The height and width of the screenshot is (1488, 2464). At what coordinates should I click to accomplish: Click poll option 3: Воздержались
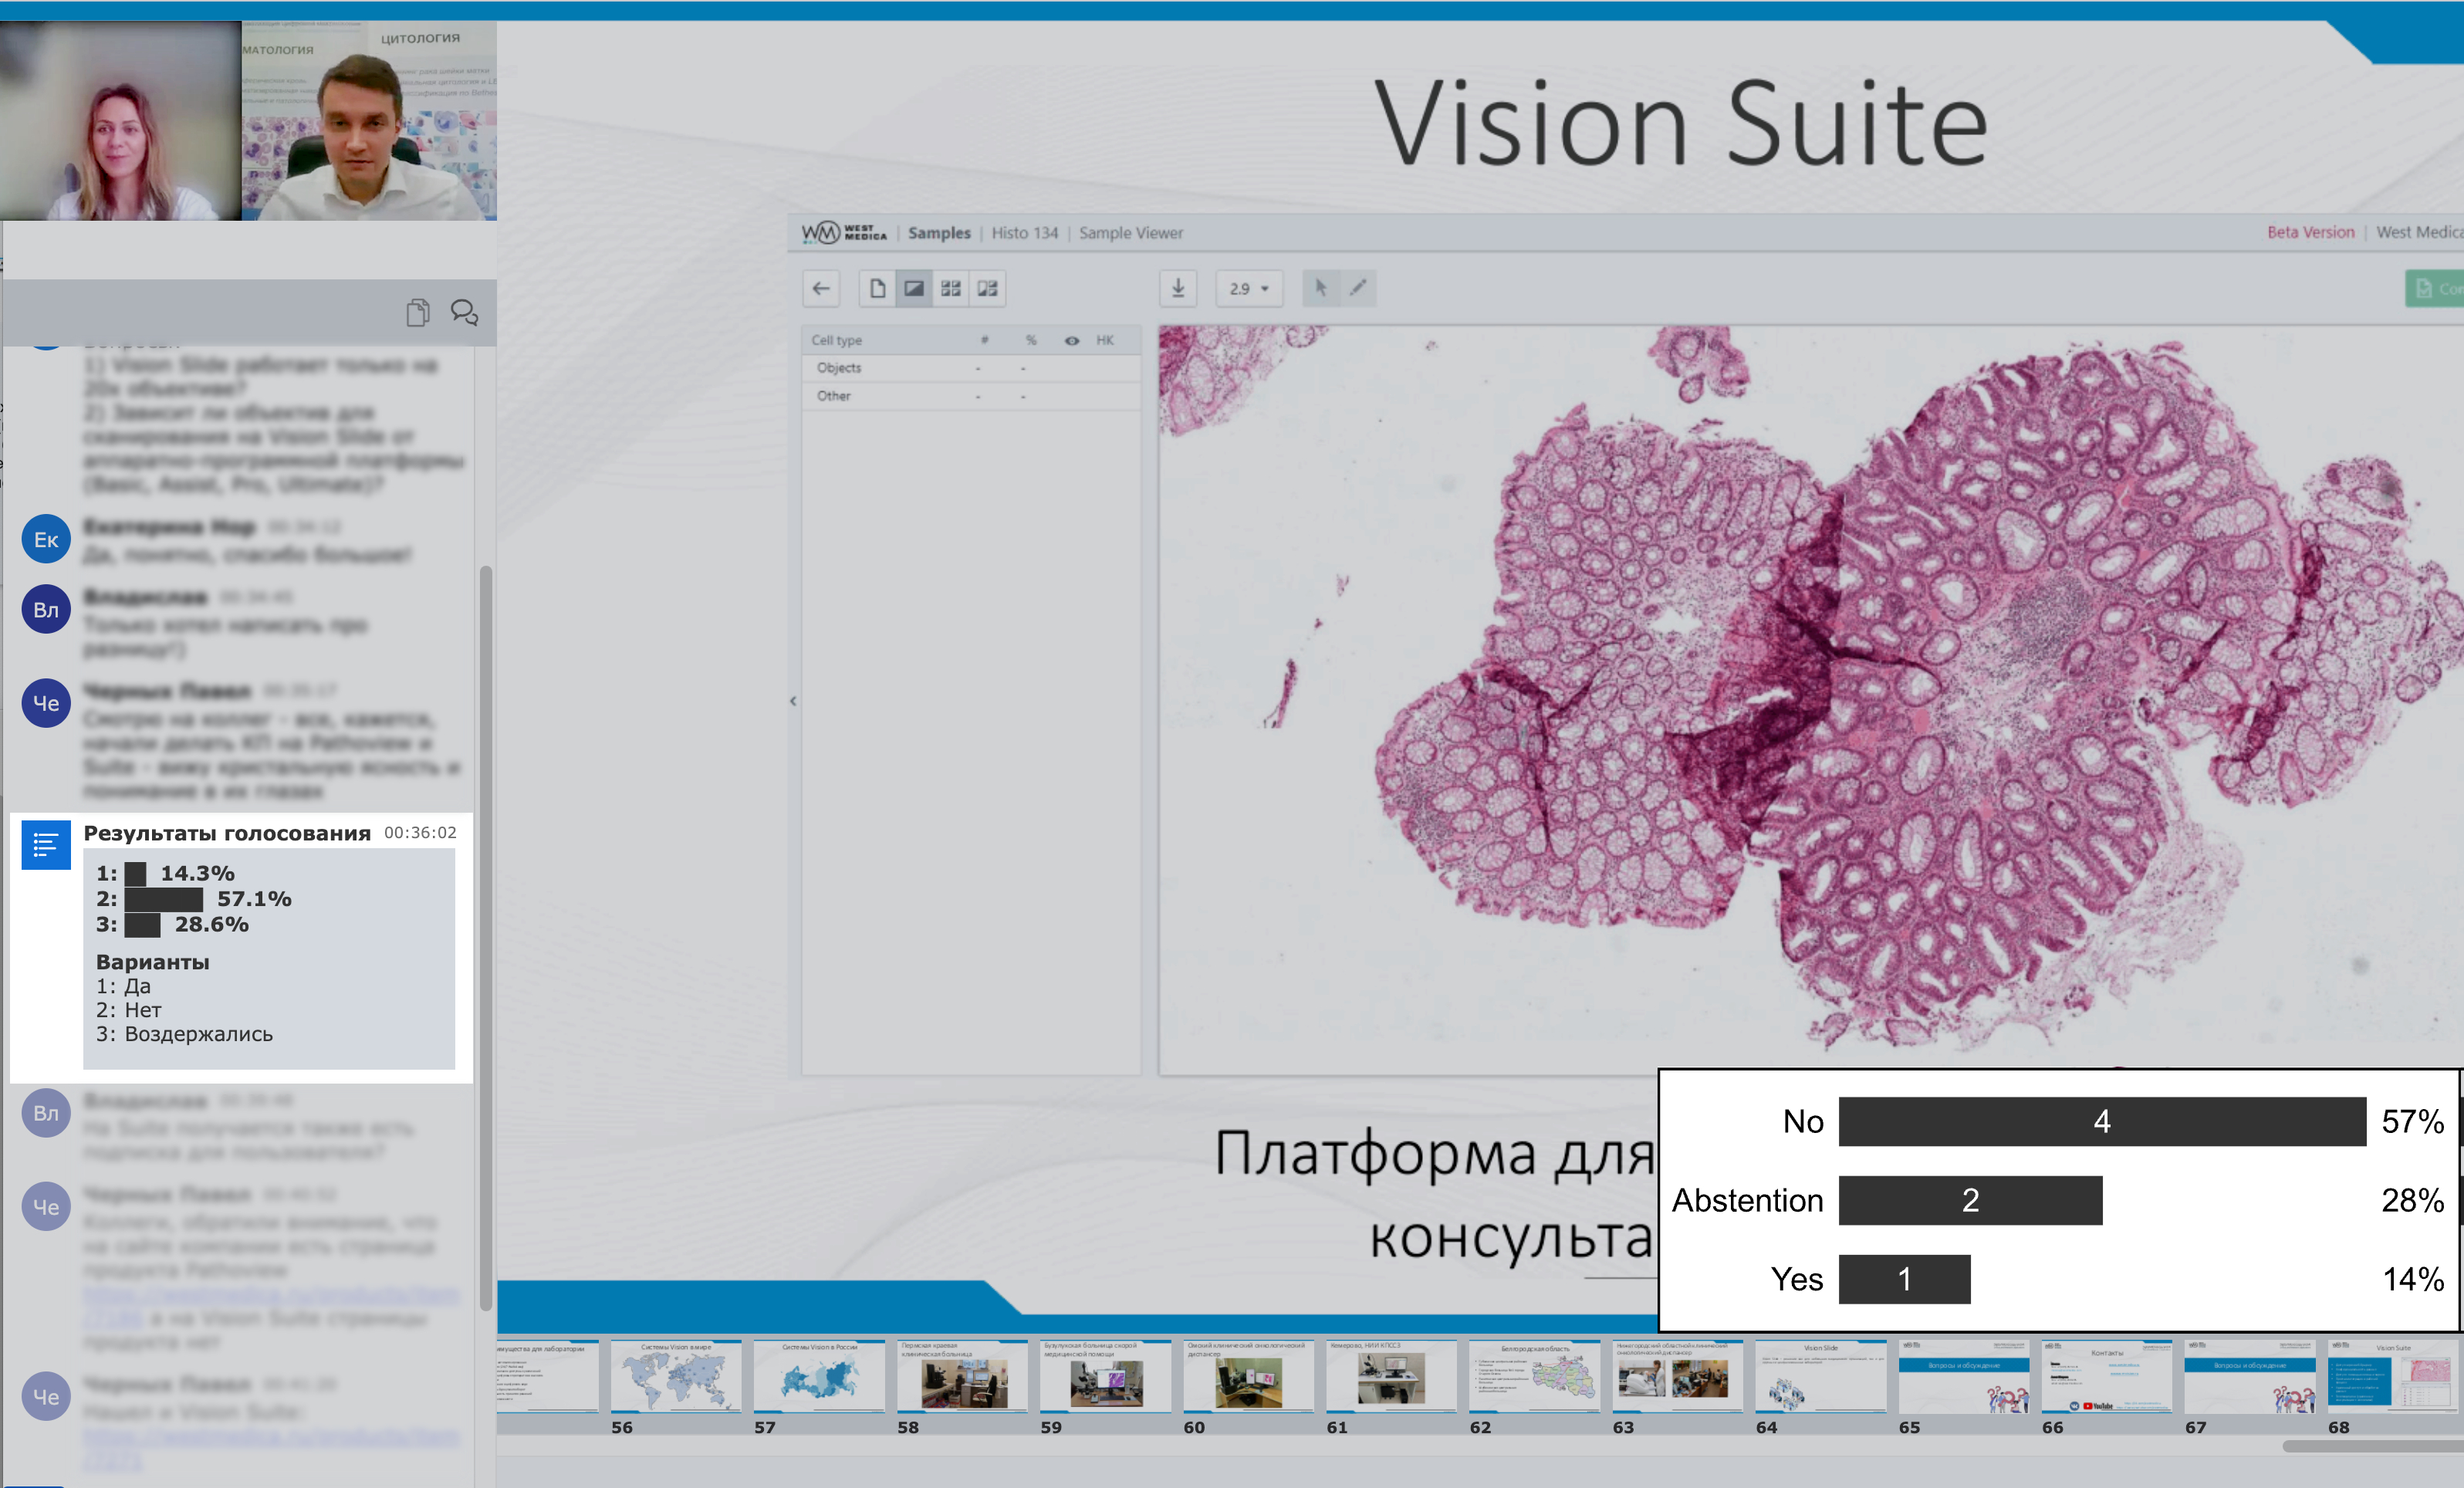click(184, 1034)
